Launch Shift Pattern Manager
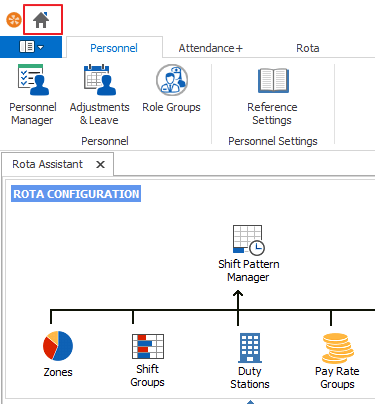This screenshot has height=404, width=375. pyautogui.click(x=249, y=254)
